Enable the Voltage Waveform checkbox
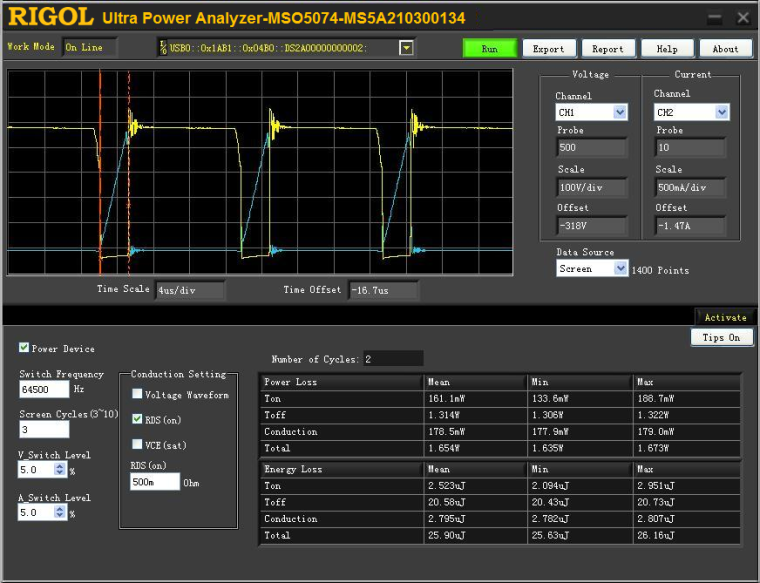 (137, 394)
